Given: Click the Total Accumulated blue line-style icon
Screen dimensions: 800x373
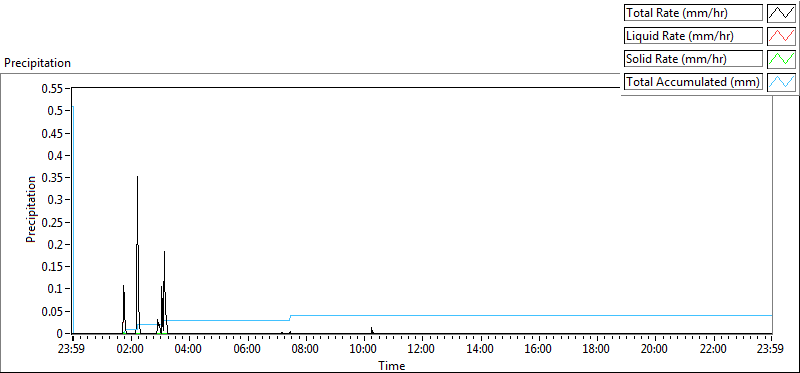Looking at the screenshot, I should pos(781,81).
